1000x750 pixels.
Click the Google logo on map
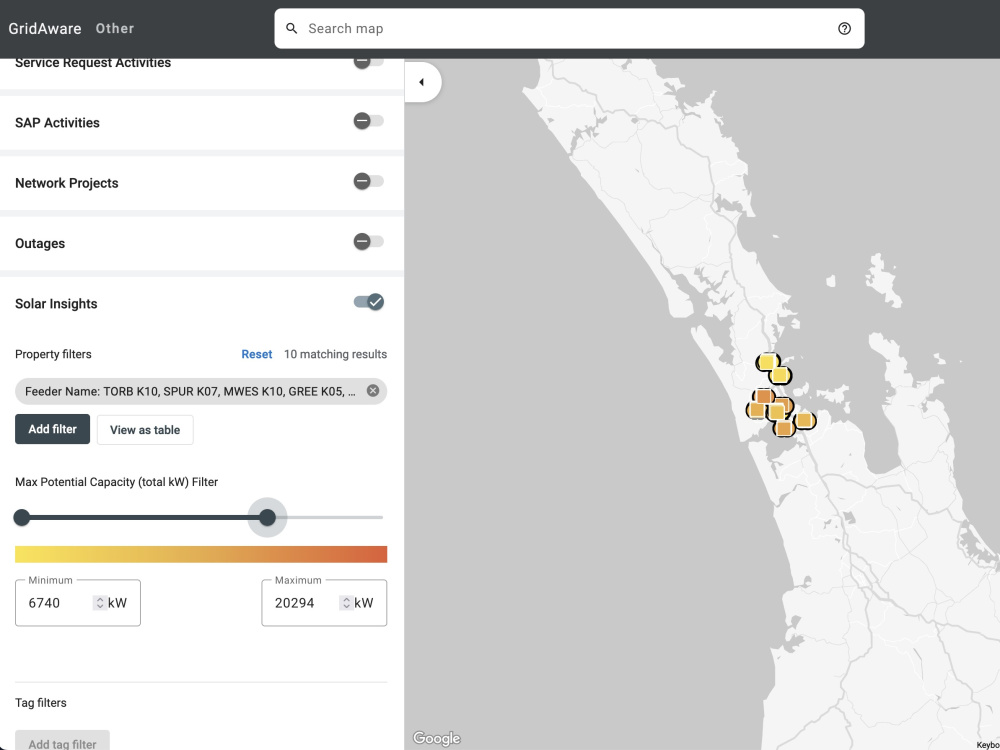[436, 738]
